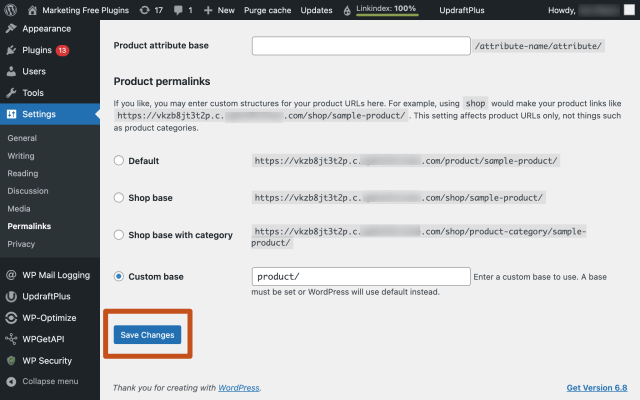Open the Tools menu label

pyautogui.click(x=33, y=93)
